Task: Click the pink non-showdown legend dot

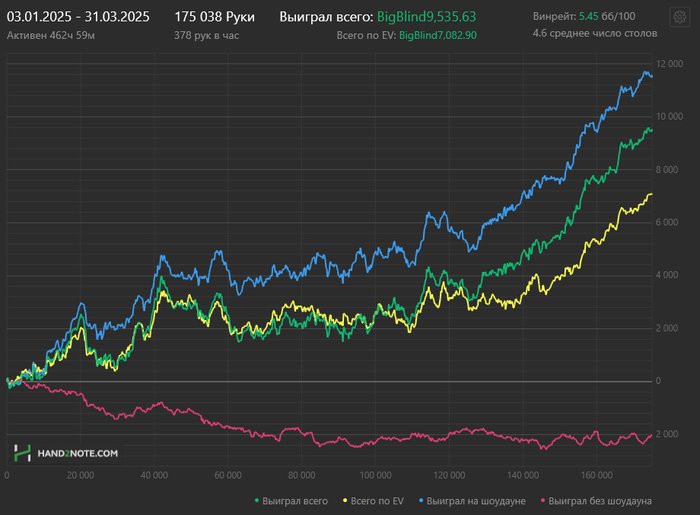Action: pyautogui.click(x=543, y=500)
